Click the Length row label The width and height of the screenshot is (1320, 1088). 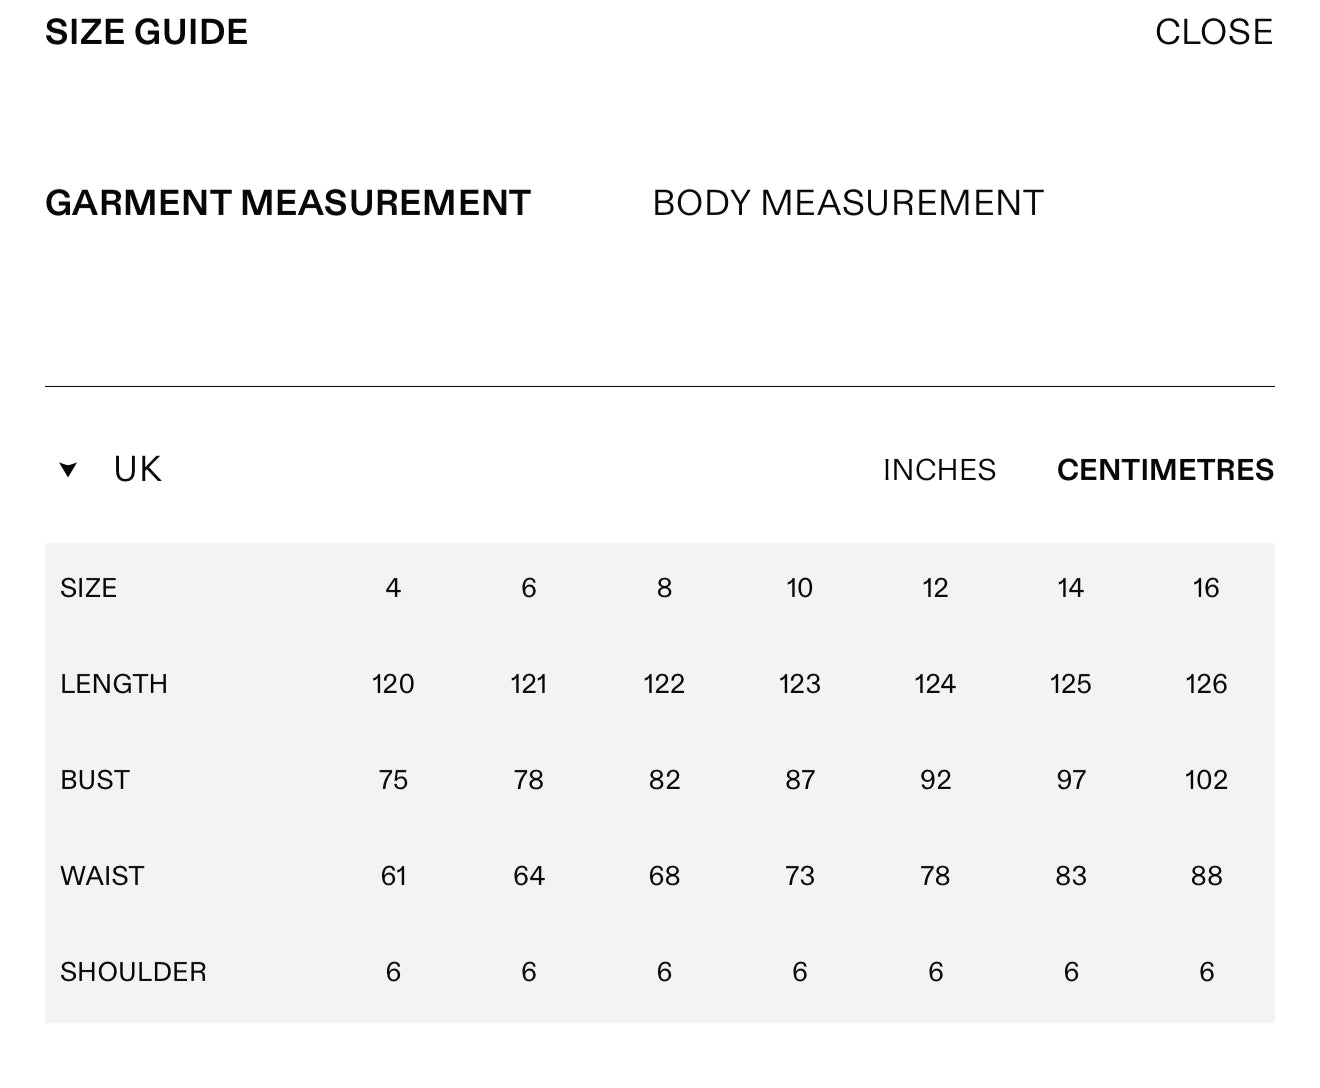tap(114, 684)
